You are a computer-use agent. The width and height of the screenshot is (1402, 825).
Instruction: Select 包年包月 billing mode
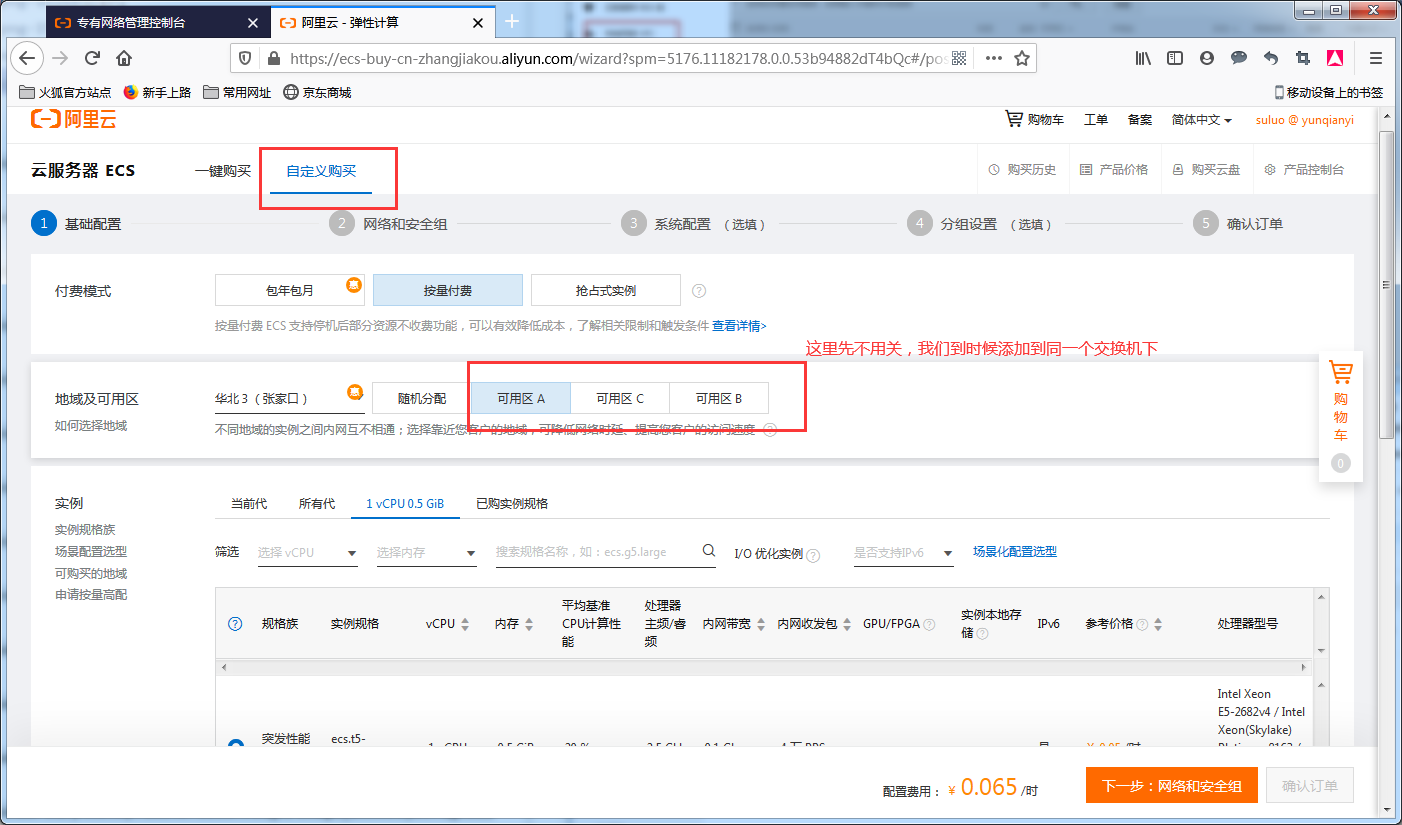[x=289, y=291]
